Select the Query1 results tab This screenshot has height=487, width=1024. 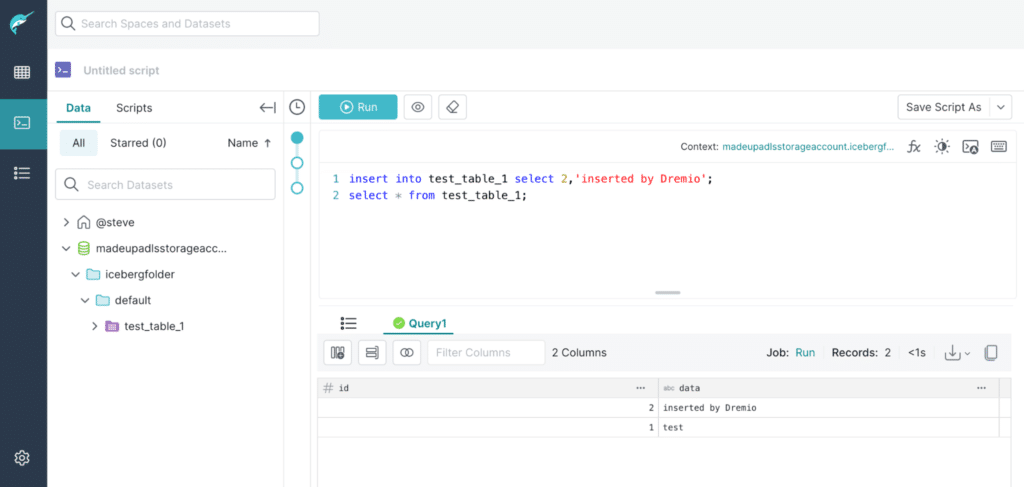pyautogui.click(x=419, y=323)
